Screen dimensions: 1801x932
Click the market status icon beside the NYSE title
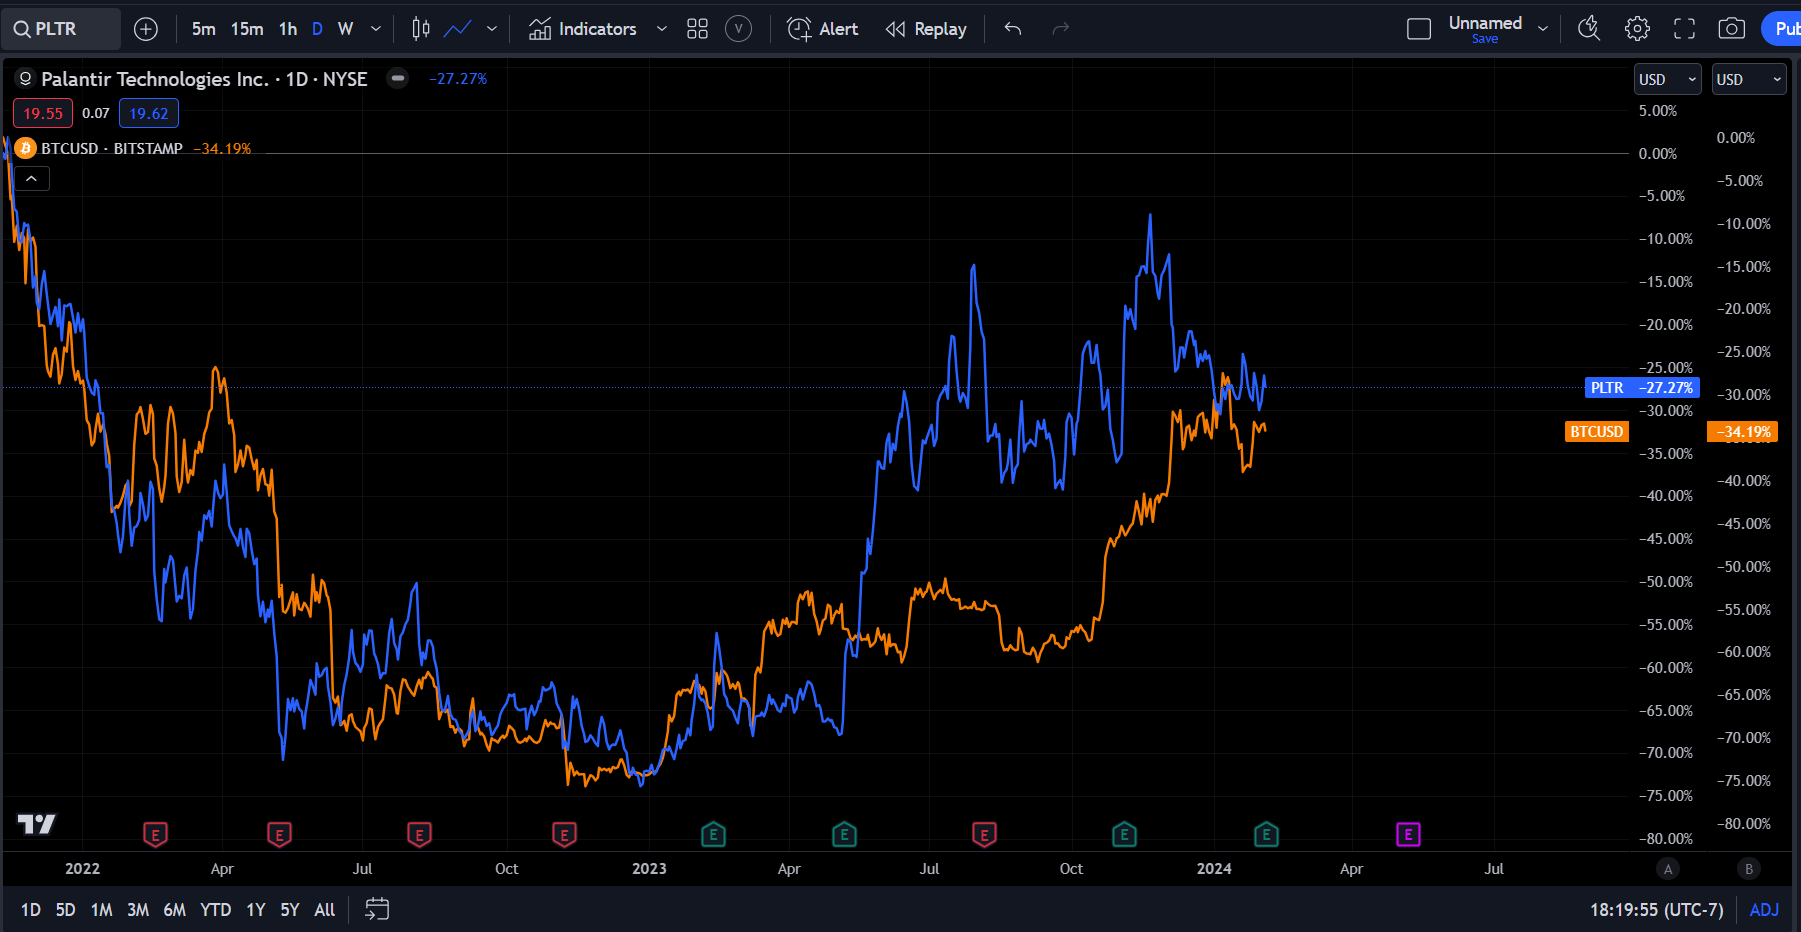(x=398, y=78)
